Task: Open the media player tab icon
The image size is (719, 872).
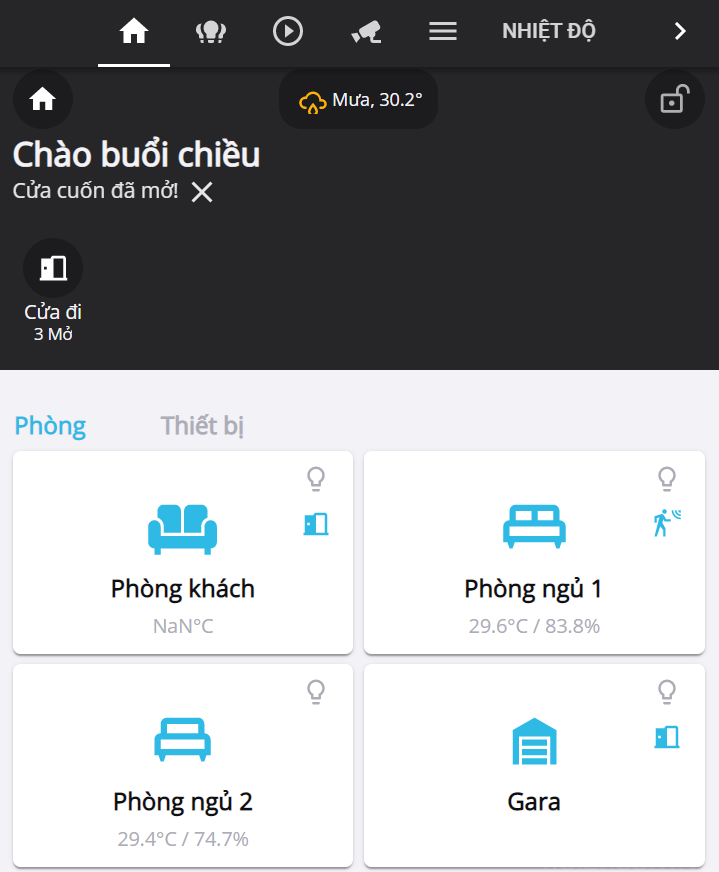Action: coord(288,32)
